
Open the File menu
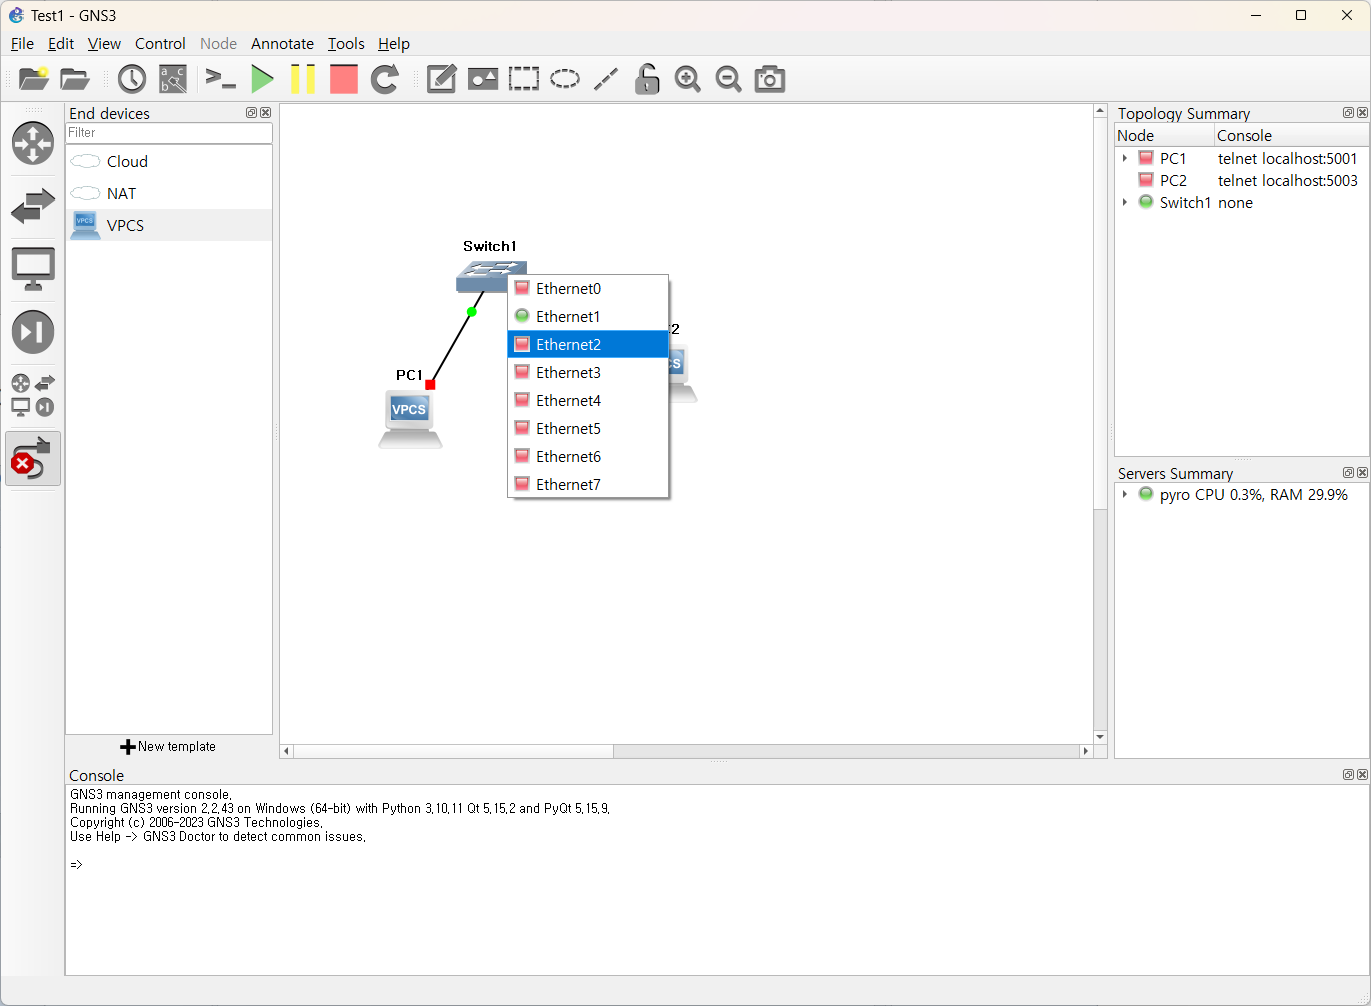pyautogui.click(x=22, y=44)
